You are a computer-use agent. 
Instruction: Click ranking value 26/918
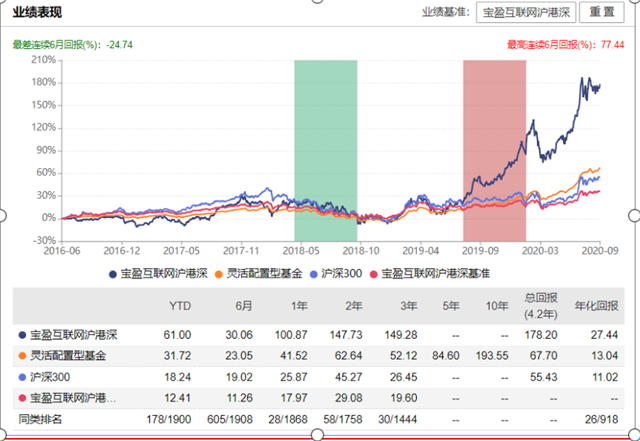click(x=602, y=419)
